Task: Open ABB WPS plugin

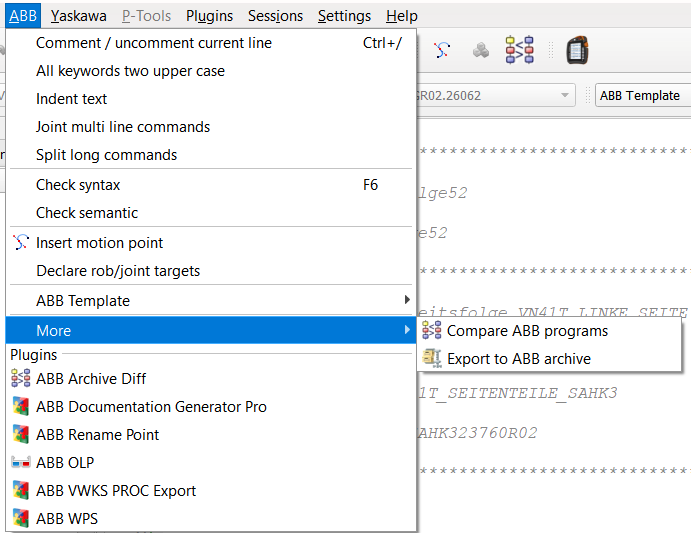Action: tap(211, 518)
